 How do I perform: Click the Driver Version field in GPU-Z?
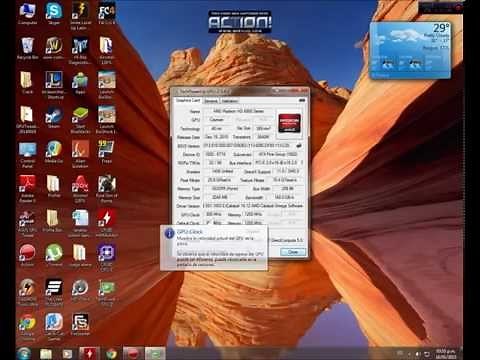[x=253, y=206]
